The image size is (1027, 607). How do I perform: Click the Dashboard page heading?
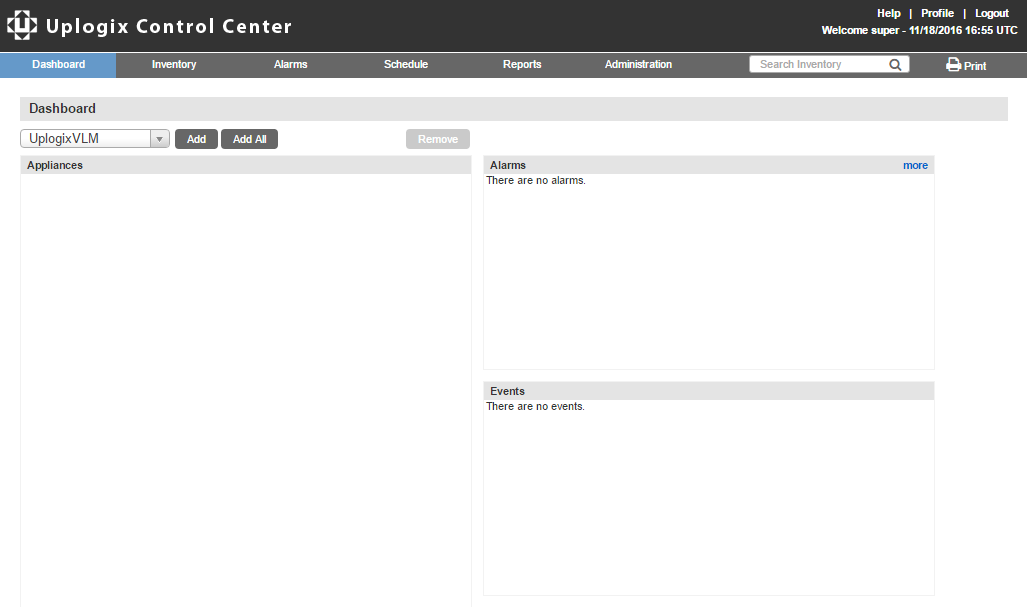pos(62,109)
